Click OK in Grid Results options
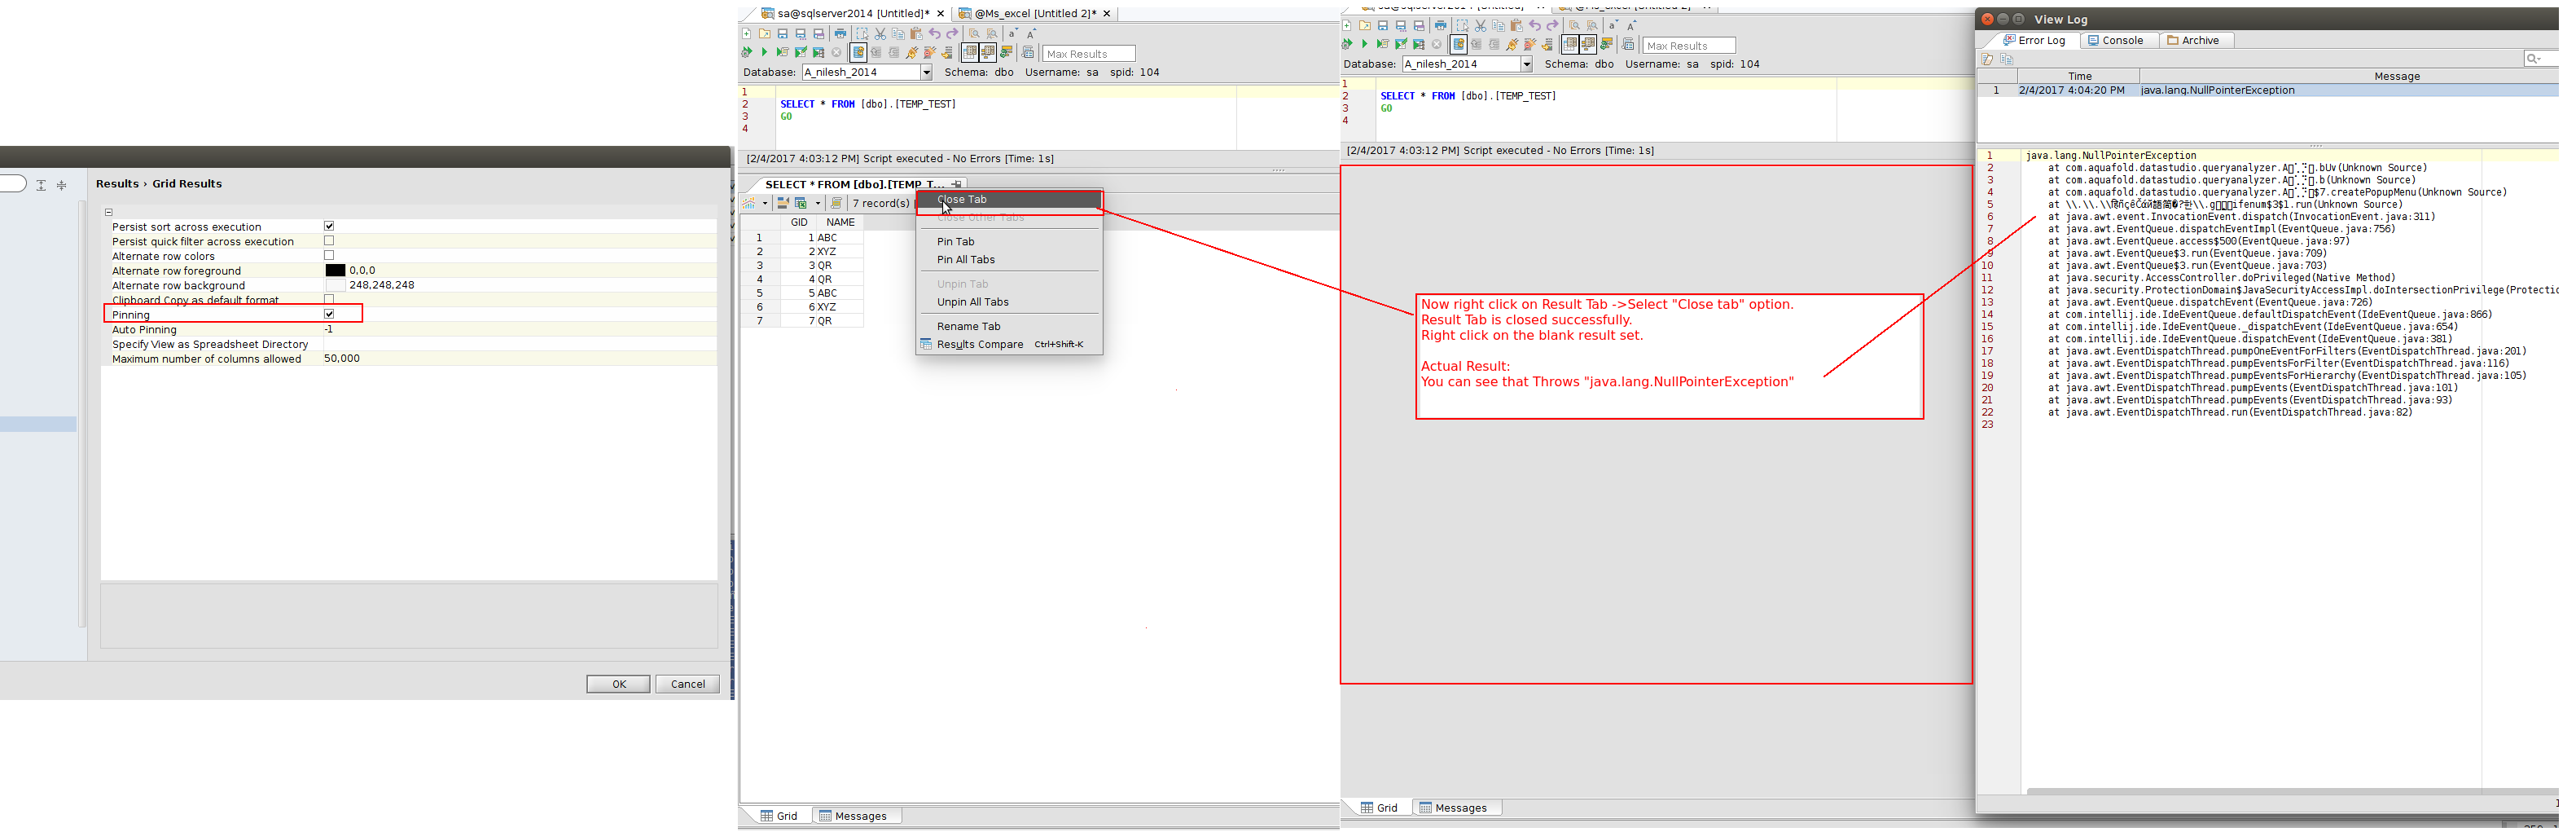2576x832 pixels. point(618,684)
